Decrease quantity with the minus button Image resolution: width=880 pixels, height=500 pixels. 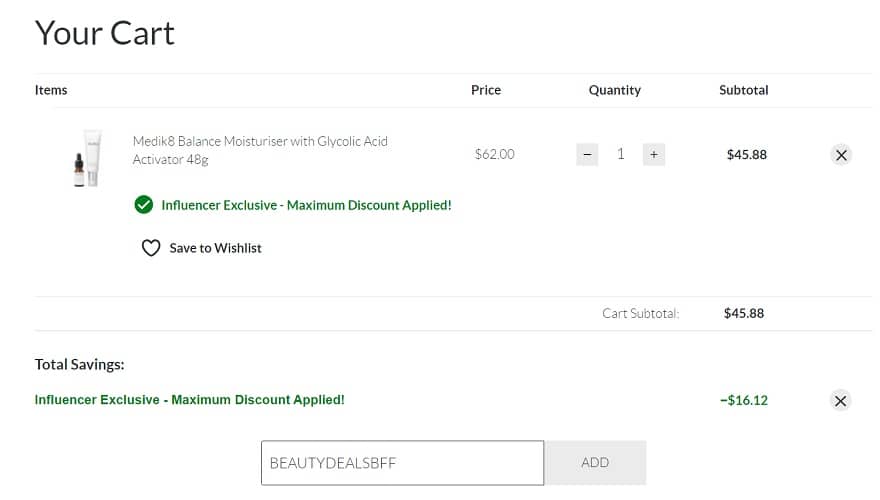[x=588, y=154]
